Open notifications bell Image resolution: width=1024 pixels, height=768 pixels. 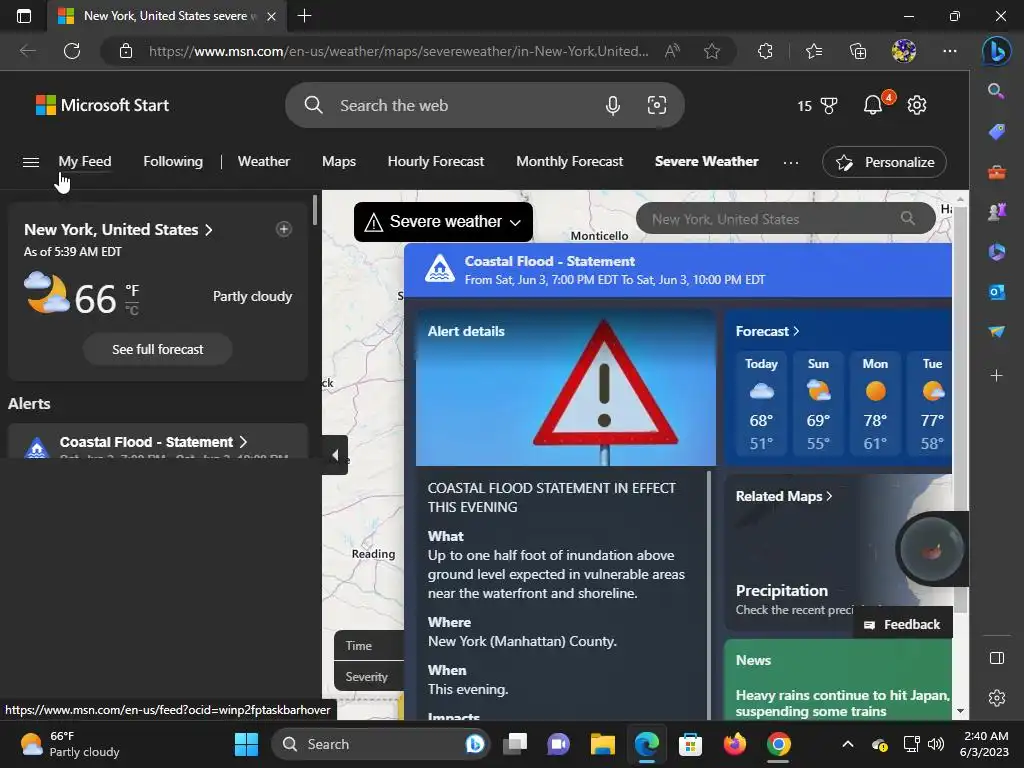pos(873,105)
